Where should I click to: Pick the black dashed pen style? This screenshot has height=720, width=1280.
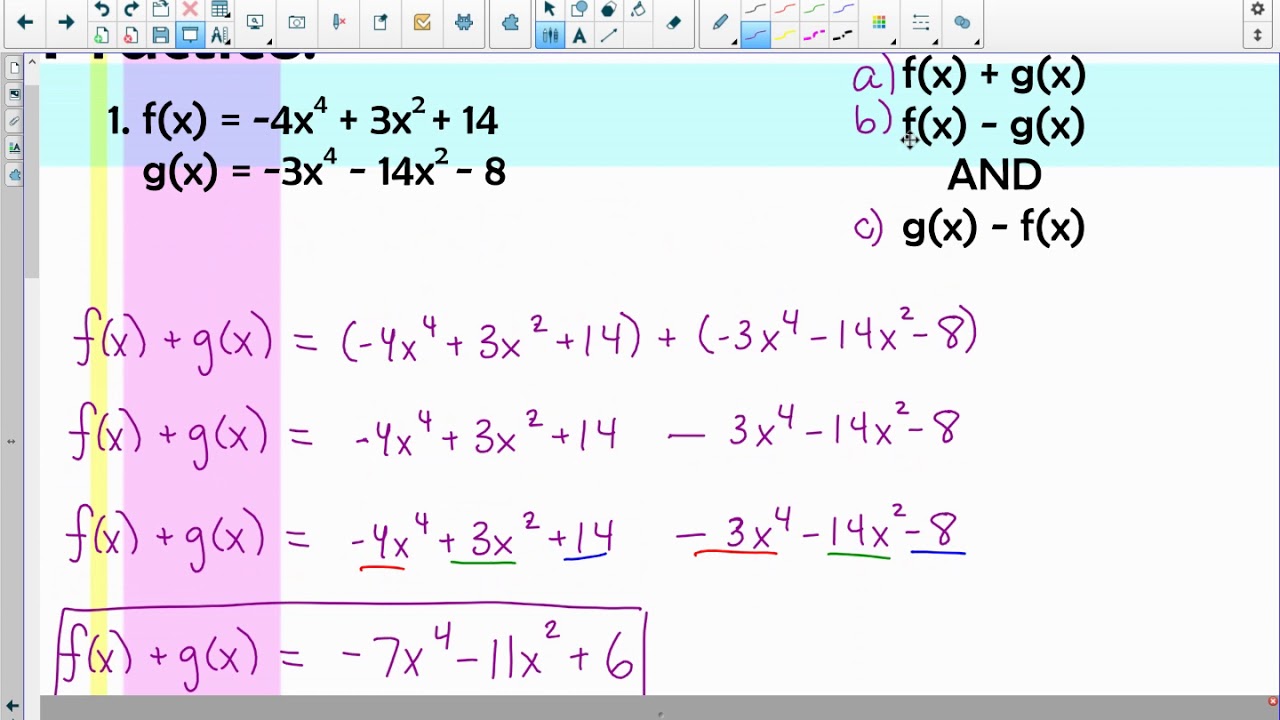(843, 35)
